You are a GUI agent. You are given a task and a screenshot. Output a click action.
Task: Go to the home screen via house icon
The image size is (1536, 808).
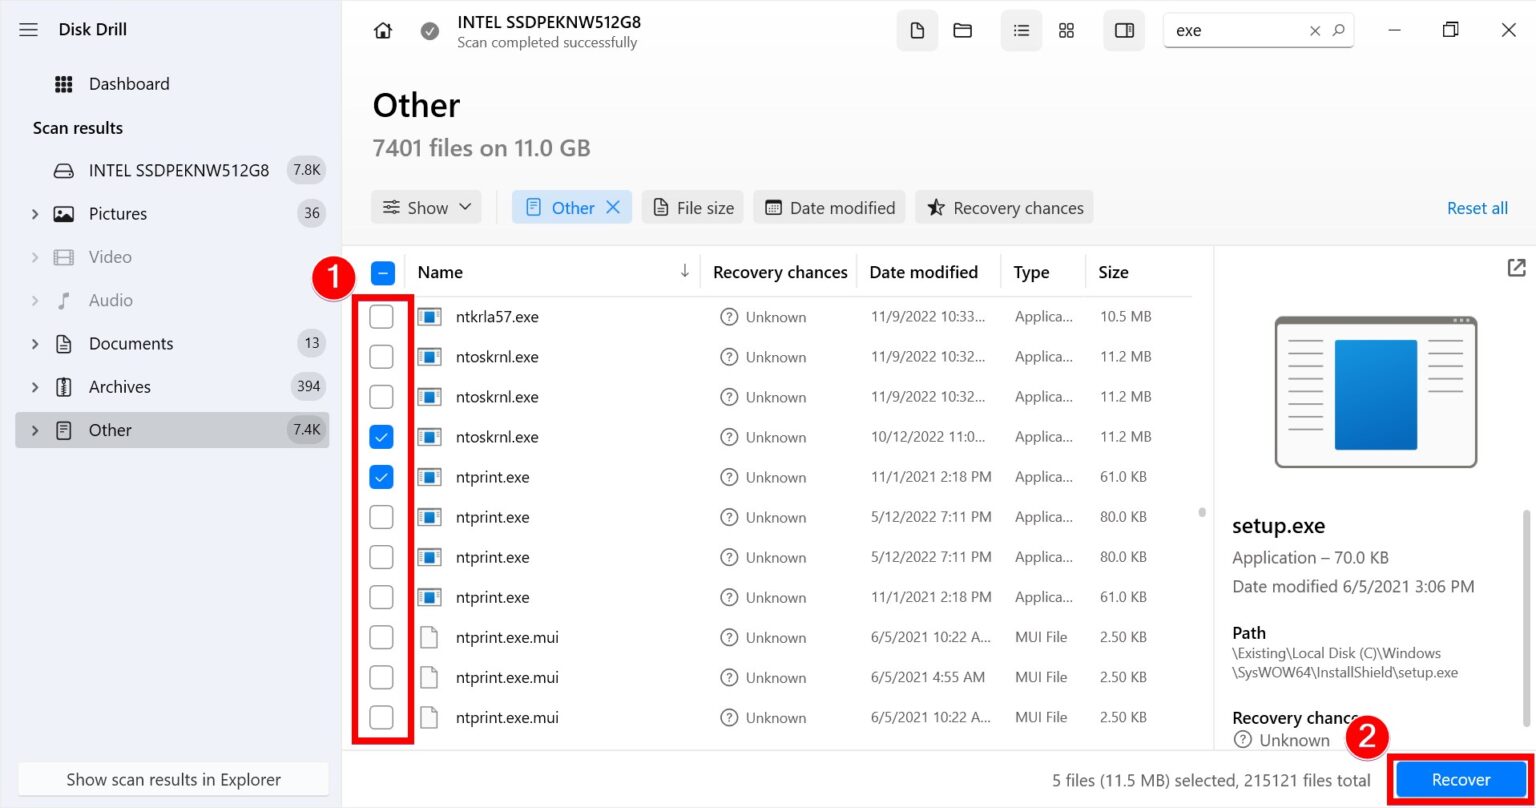(383, 30)
